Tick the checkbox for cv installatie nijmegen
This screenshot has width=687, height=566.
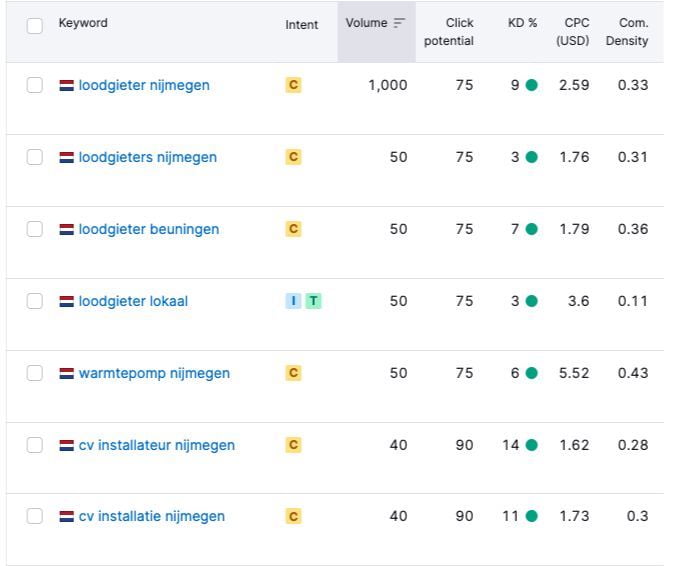tap(35, 517)
